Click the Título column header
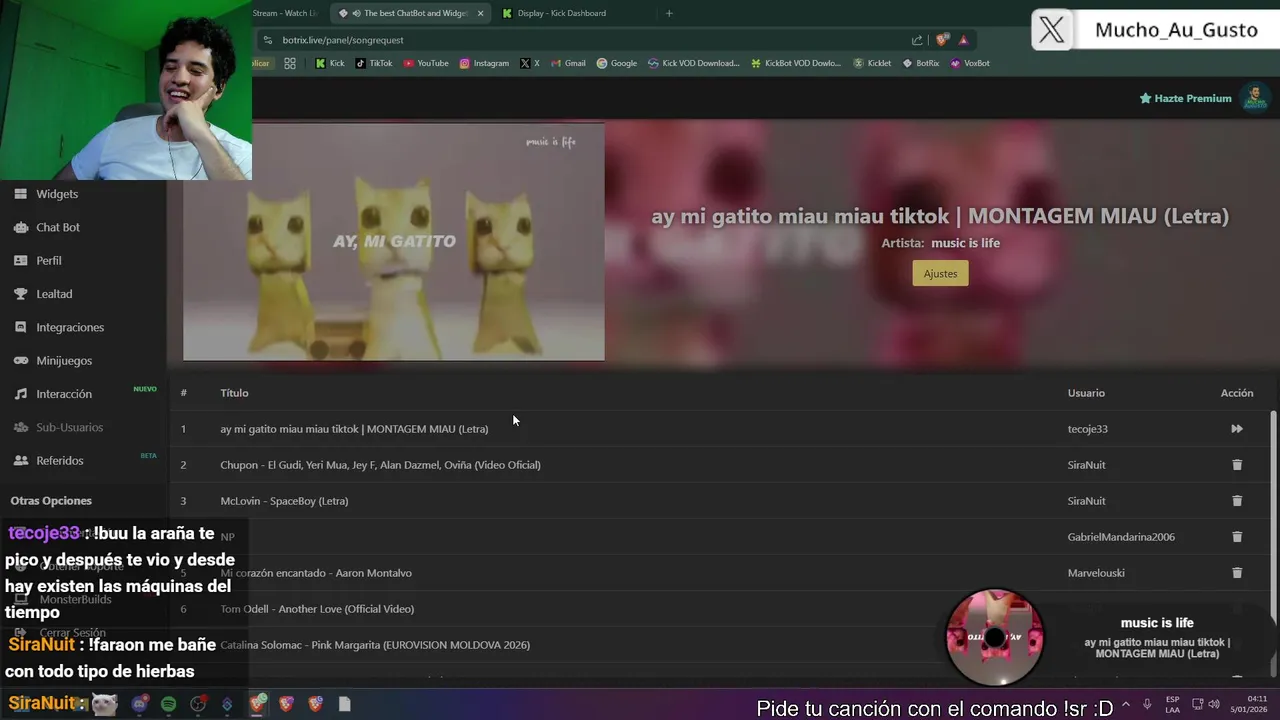Viewport: 1280px width, 720px height. pos(234,393)
